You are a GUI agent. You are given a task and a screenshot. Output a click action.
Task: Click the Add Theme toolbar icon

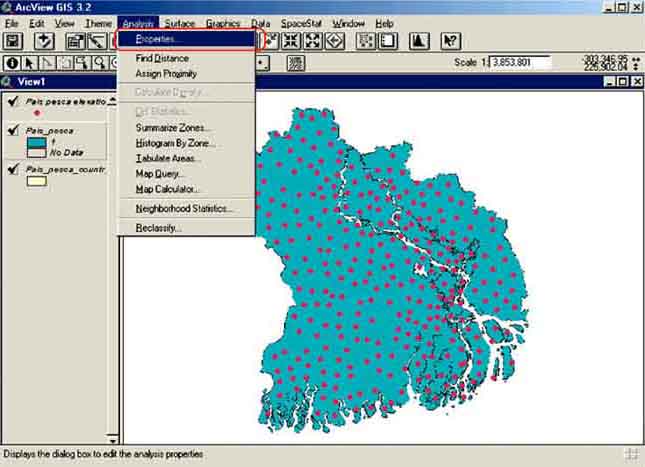pos(44,42)
